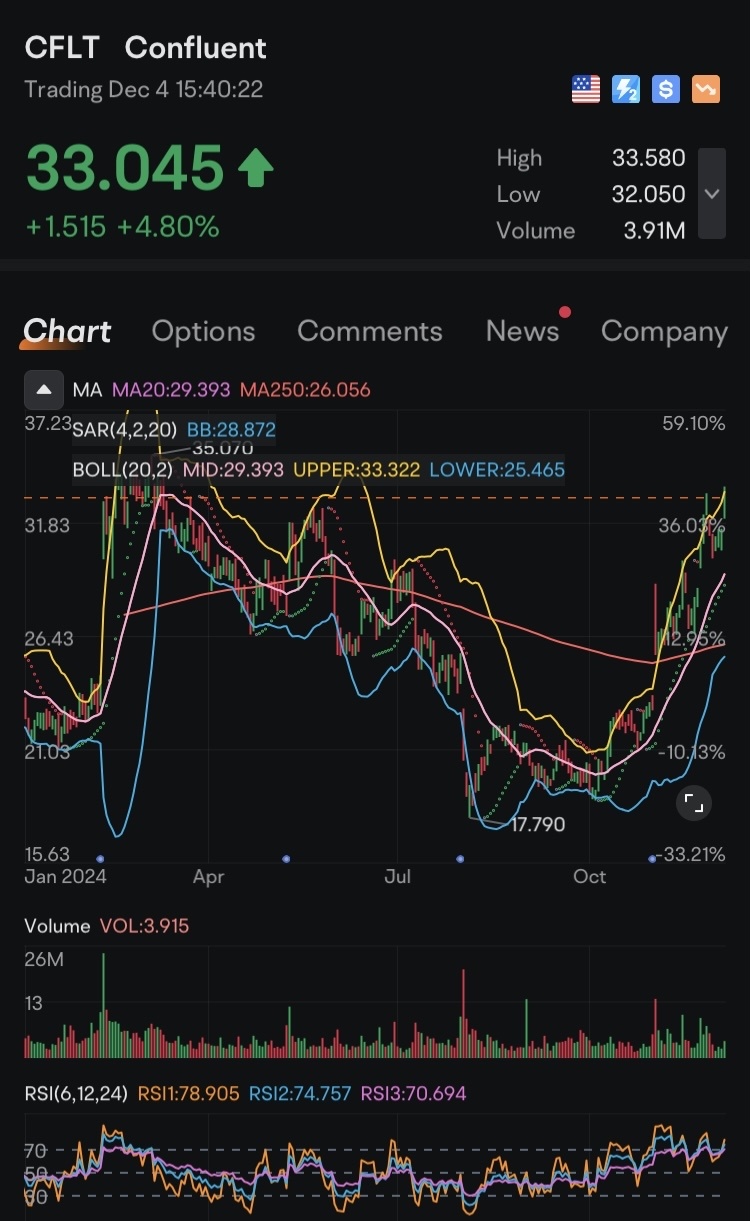Tap the blue dollar sign icon
The width and height of the screenshot is (750, 1221).
click(x=666, y=90)
